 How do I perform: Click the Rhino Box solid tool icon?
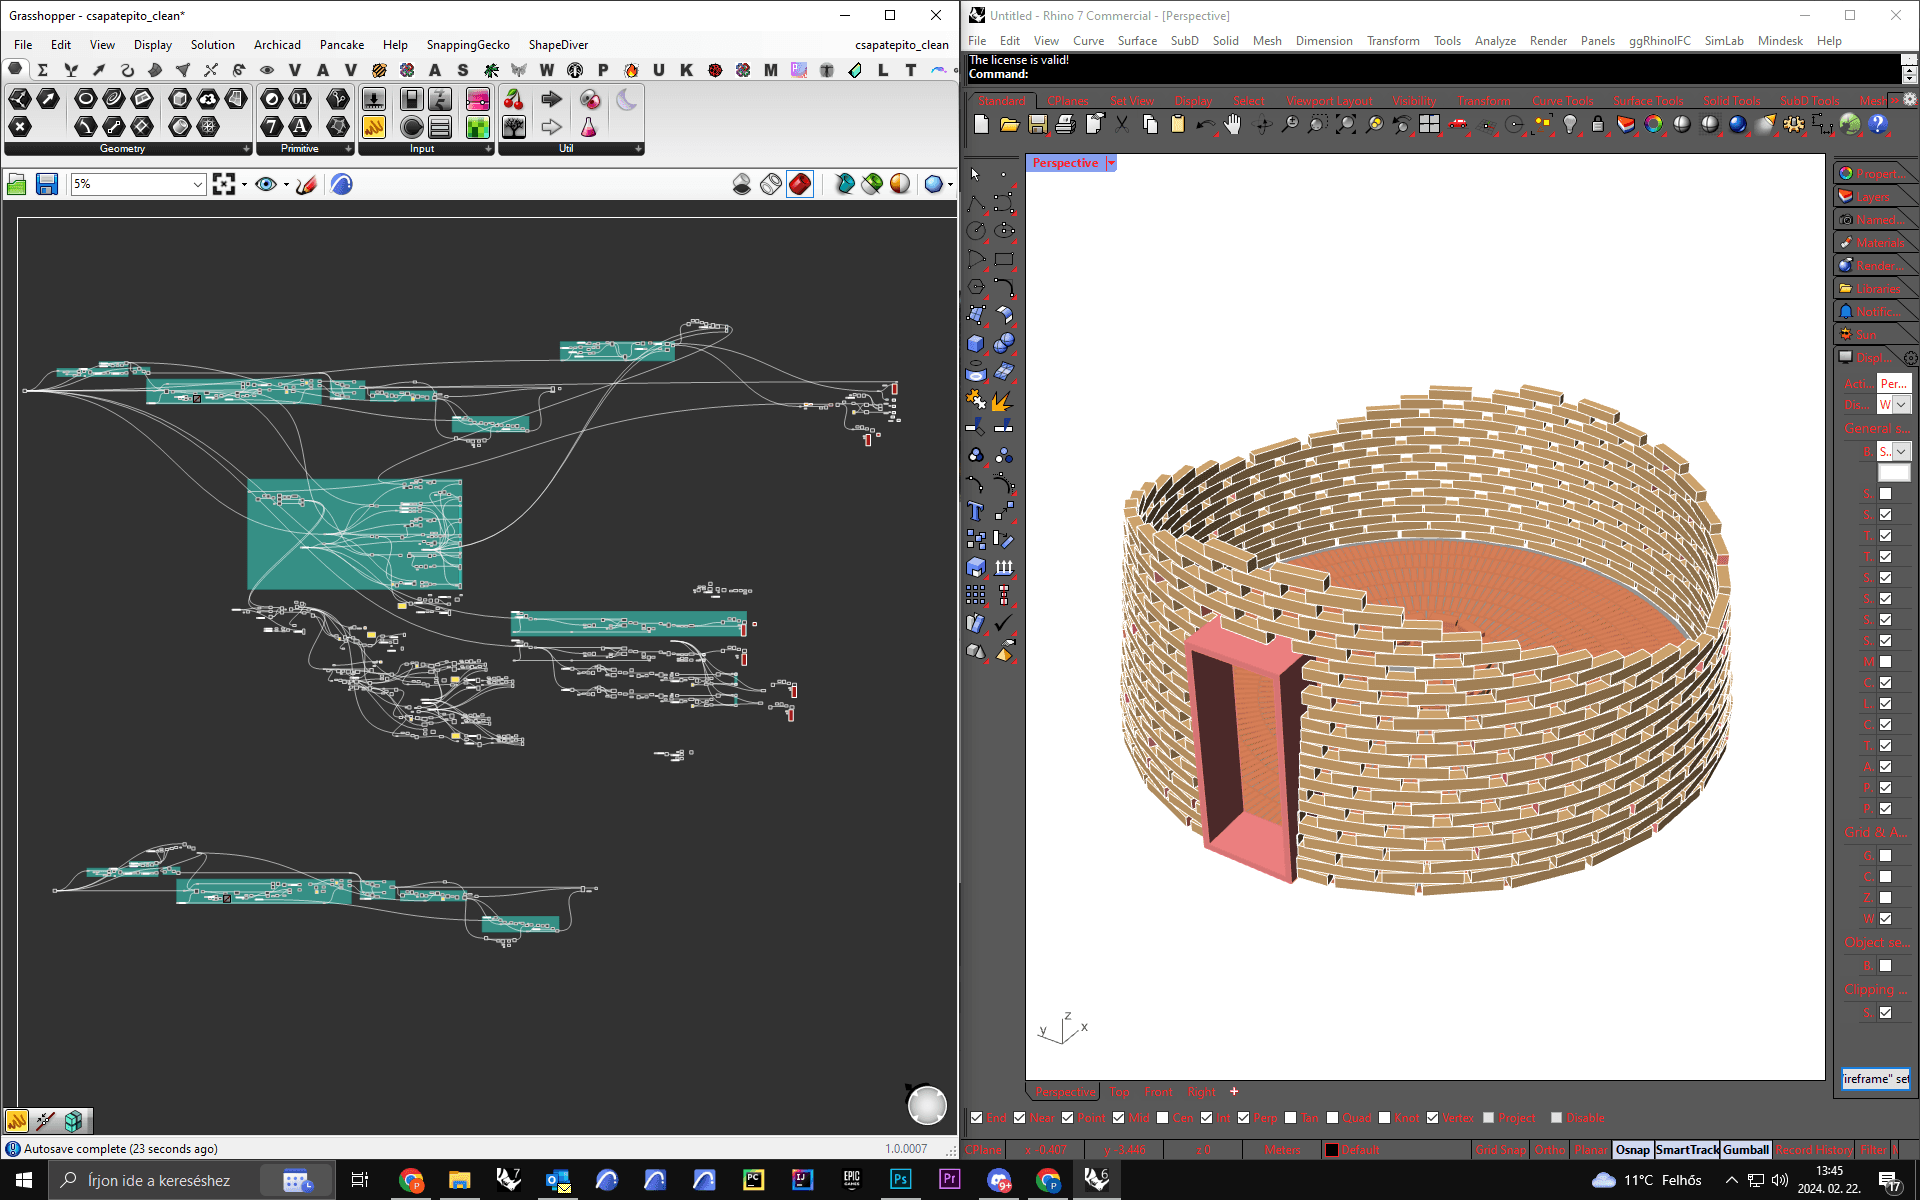click(976, 343)
